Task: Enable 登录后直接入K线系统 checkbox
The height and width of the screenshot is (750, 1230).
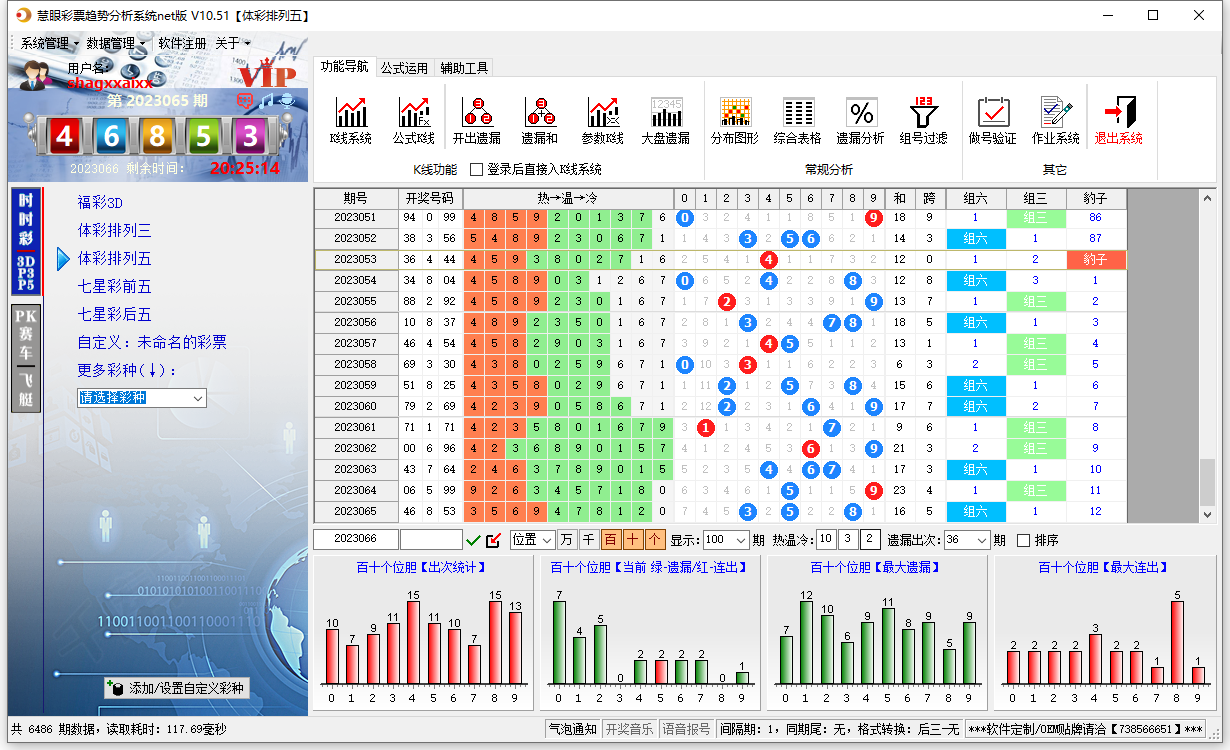Action: pos(477,170)
